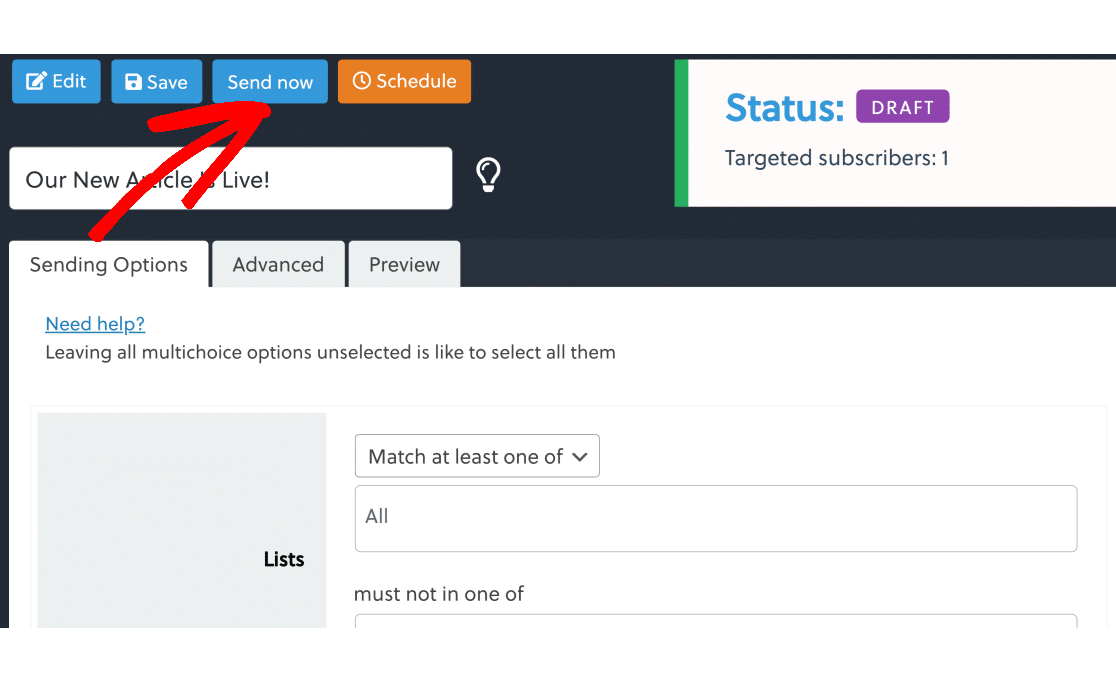
Task: Click the Edit button label
Action: (69, 81)
